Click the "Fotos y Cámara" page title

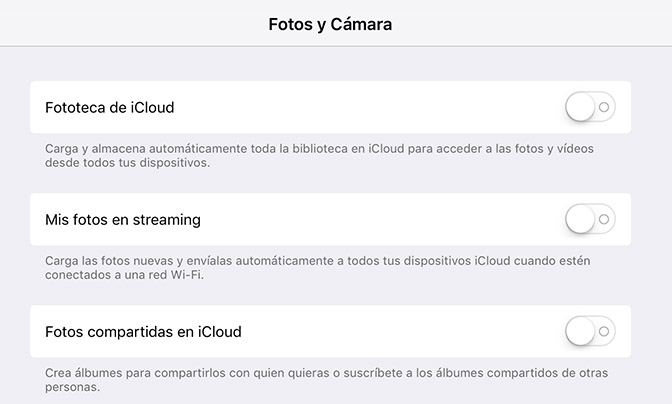coord(330,25)
